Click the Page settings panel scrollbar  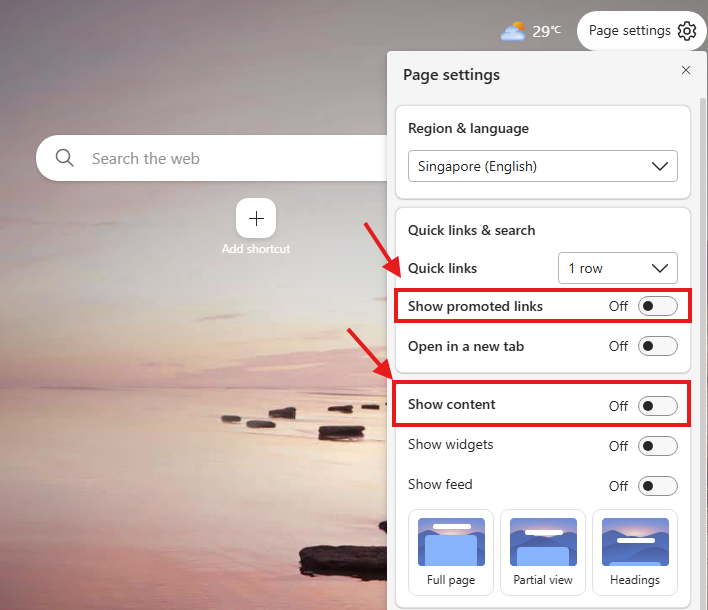[x=703, y=352]
